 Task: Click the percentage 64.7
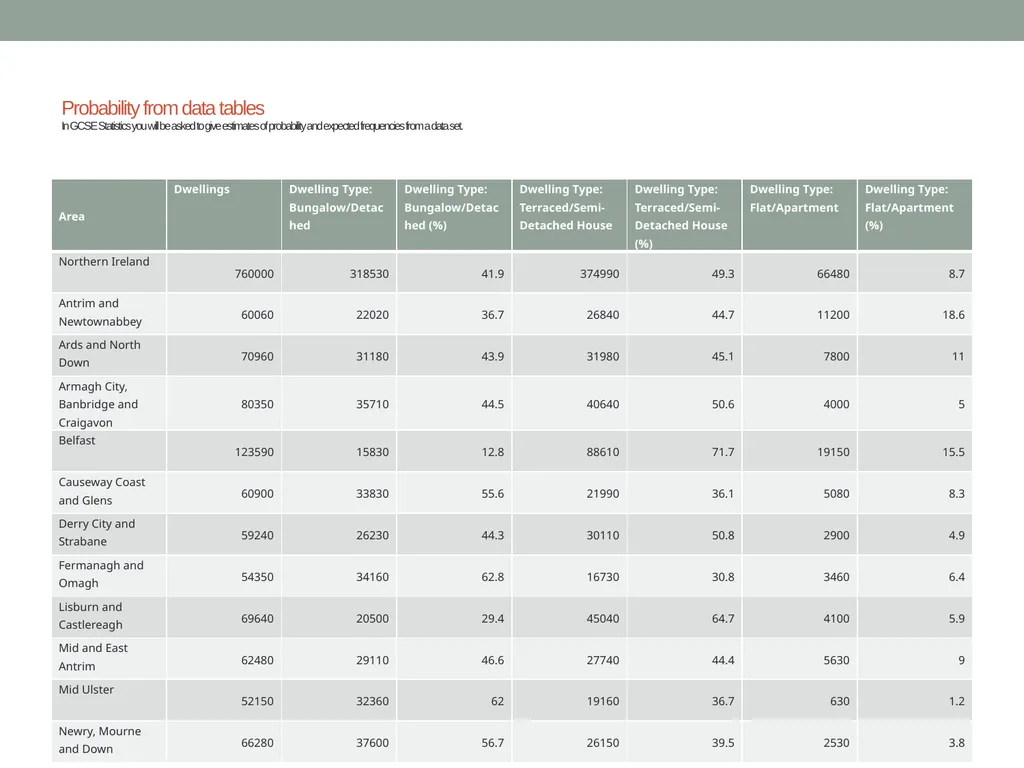click(x=723, y=618)
